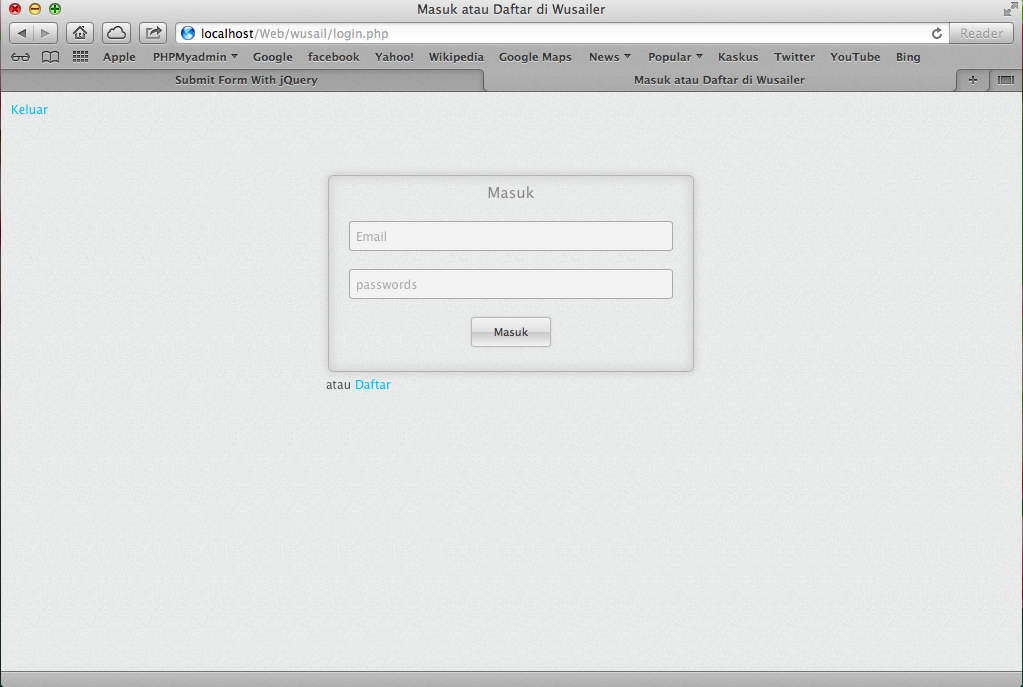Open the Google Maps bookmark
The image size is (1023, 687).
pyautogui.click(x=535, y=57)
